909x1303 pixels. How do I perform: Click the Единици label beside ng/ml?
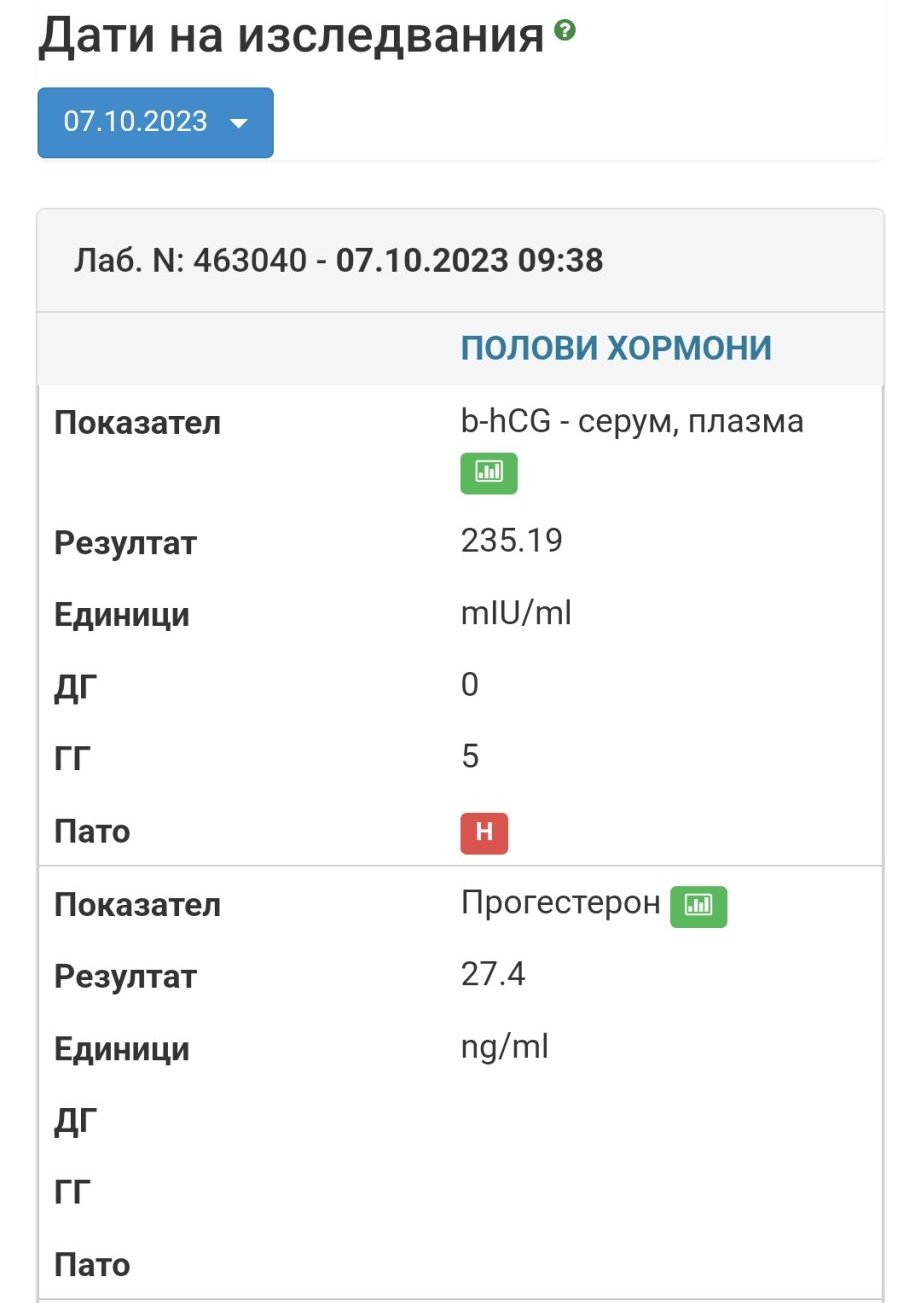click(x=121, y=1049)
